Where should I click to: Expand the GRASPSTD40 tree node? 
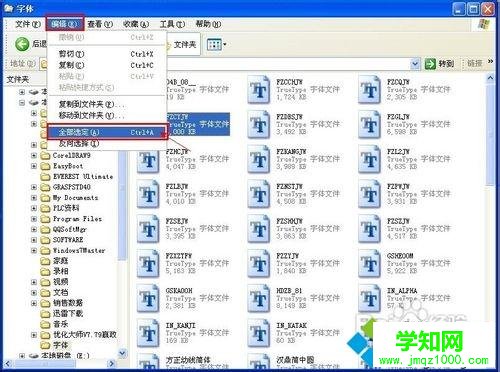tap(34, 187)
